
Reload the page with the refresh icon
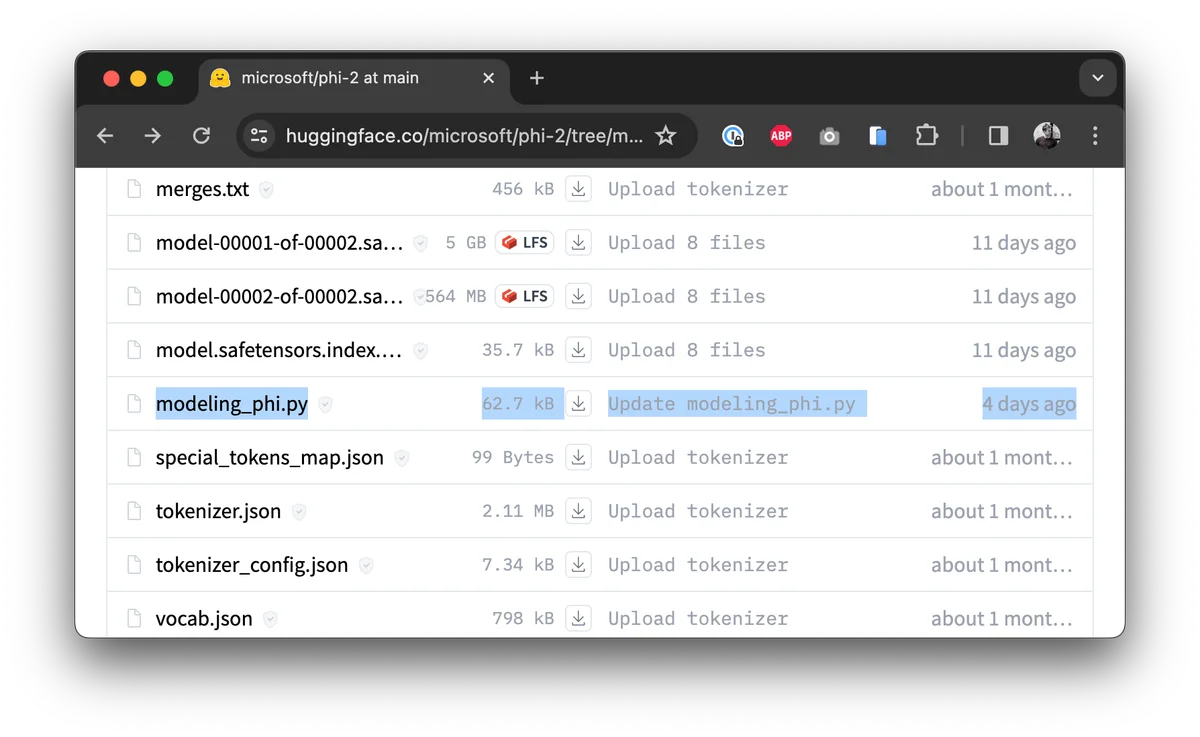201,136
